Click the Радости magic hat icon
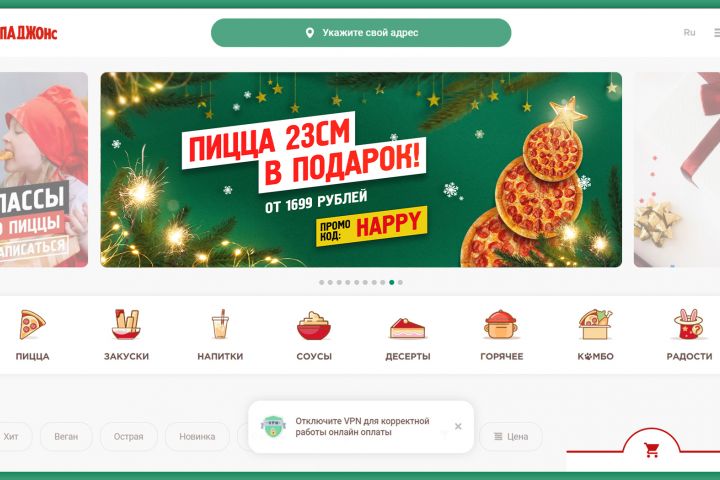This screenshot has width=720, height=480. (689, 324)
